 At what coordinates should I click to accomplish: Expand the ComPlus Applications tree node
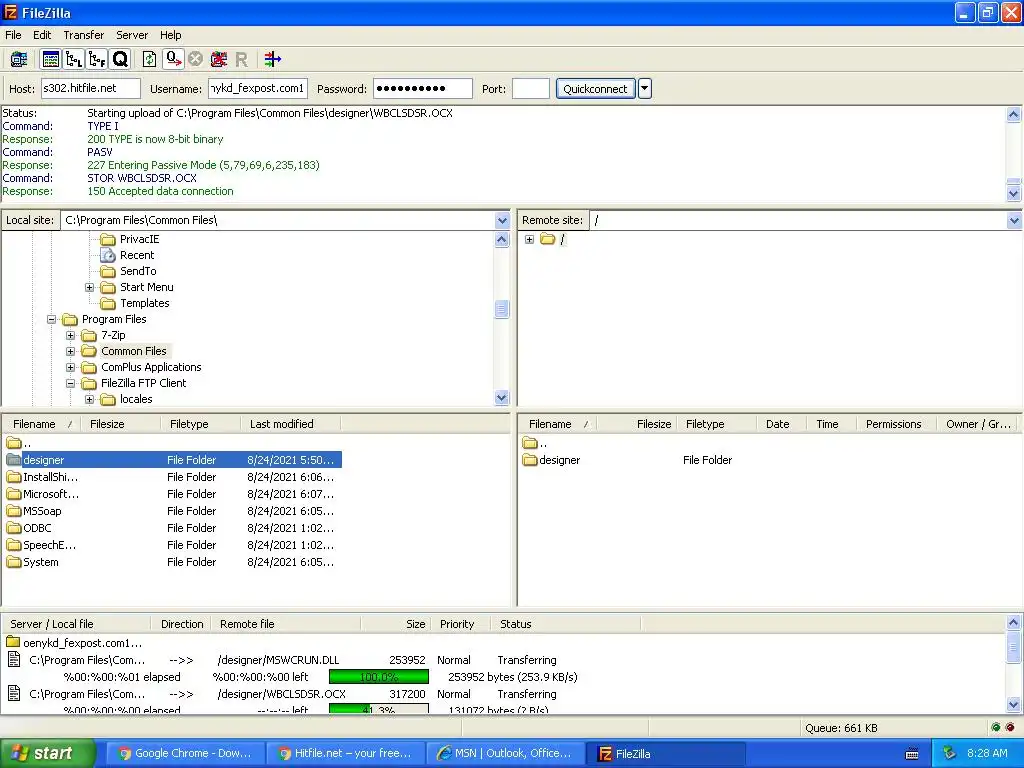tap(71, 367)
